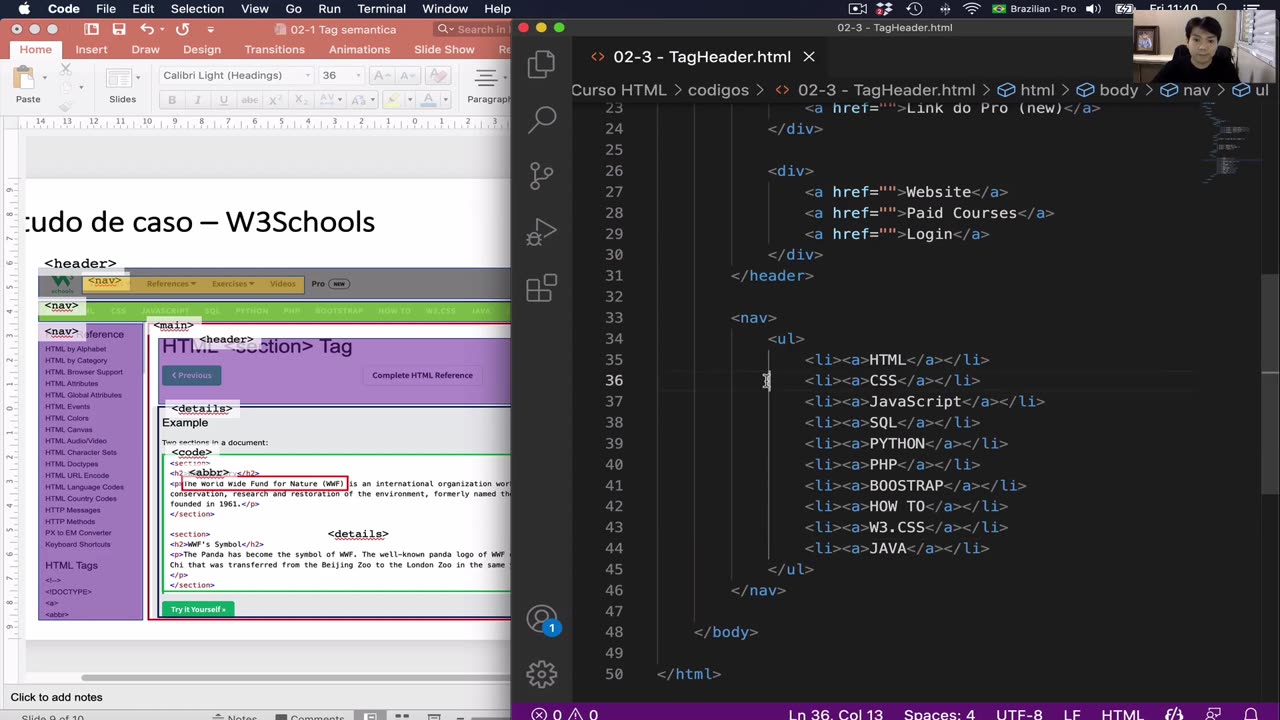This screenshot has height=720, width=1280.
Task: Switch to PowerPoint Slide Show tab
Action: [x=444, y=49]
